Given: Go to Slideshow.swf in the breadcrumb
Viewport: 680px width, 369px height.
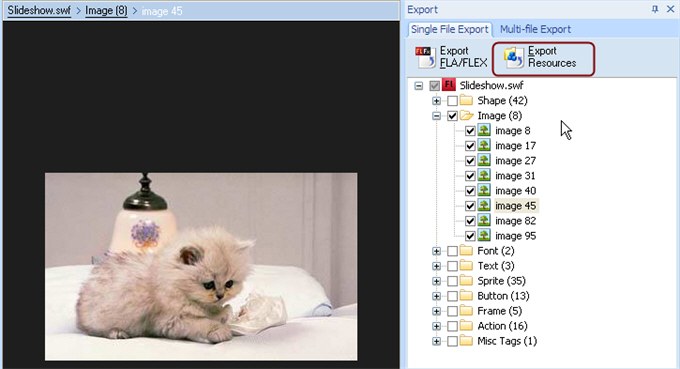Looking at the screenshot, I should tap(39, 11).
